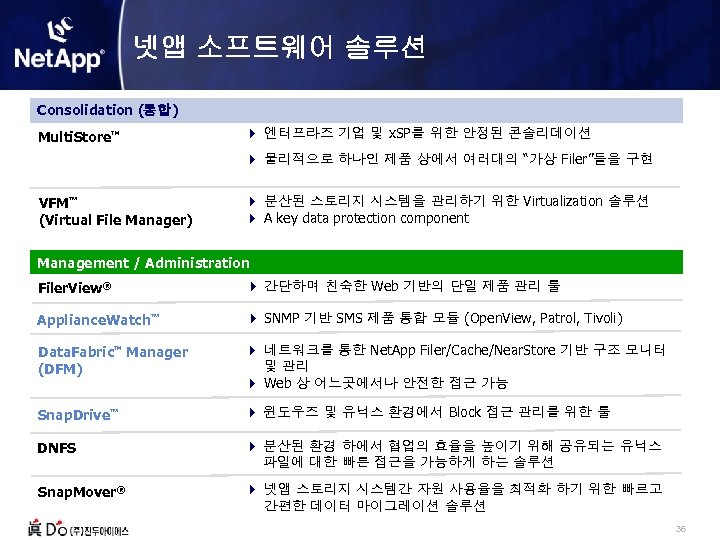Click the green Management / Administration header
The height and width of the screenshot is (540, 720).
tap(356, 262)
